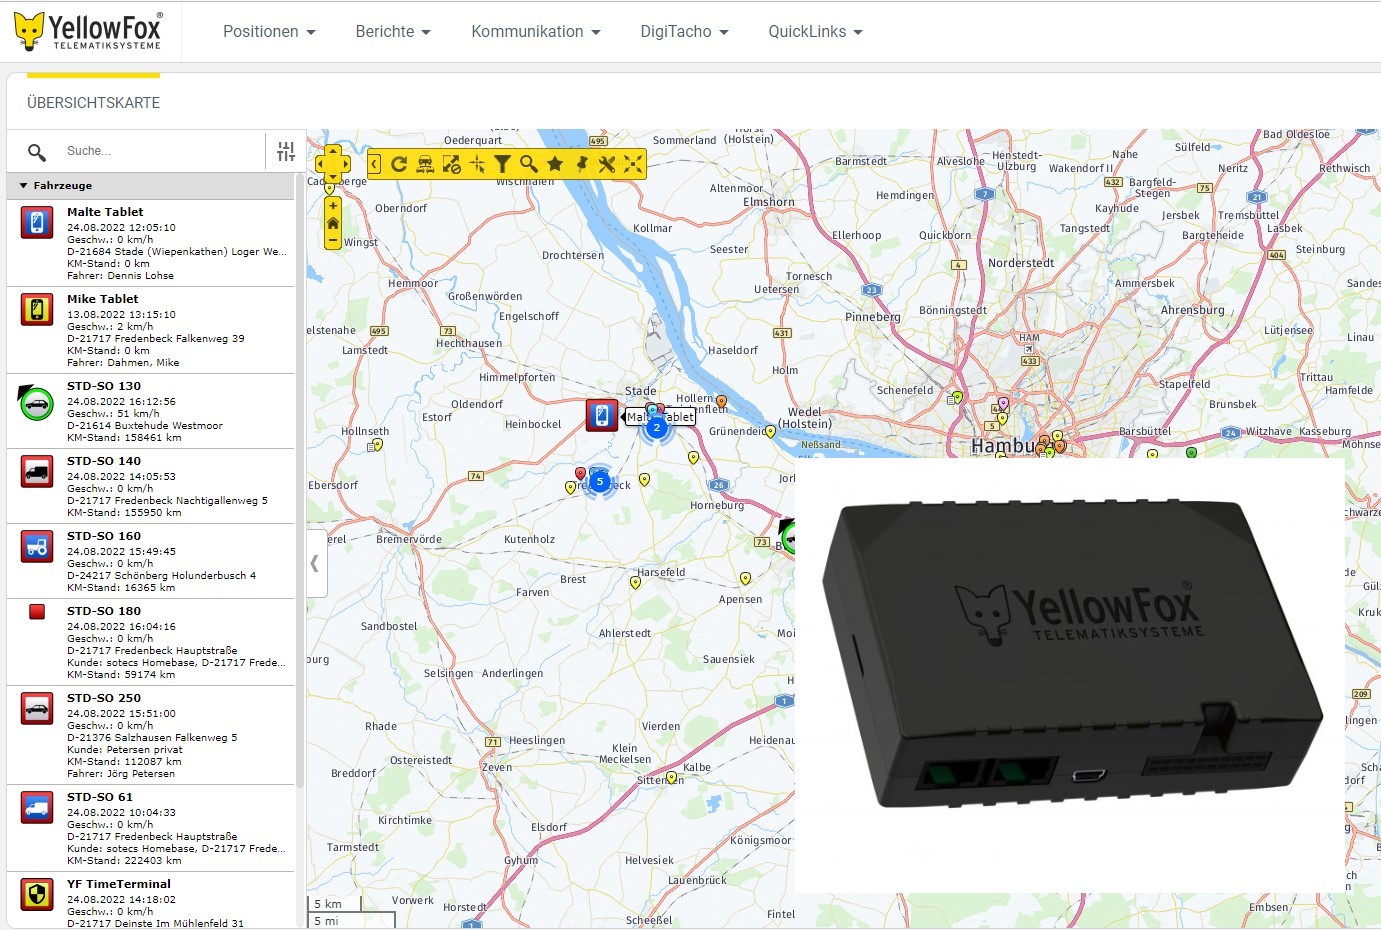Click the tractor icon of STD-SO 160
1381x930 pixels.
[x=37, y=546]
